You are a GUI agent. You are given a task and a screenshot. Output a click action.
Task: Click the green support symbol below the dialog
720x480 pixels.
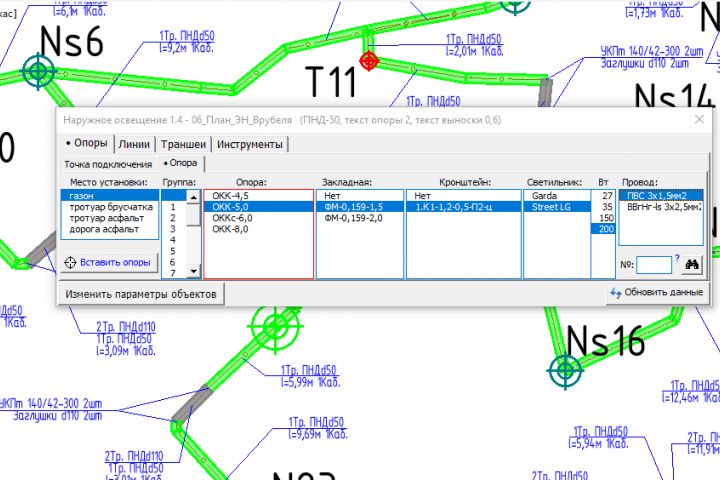[276, 327]
